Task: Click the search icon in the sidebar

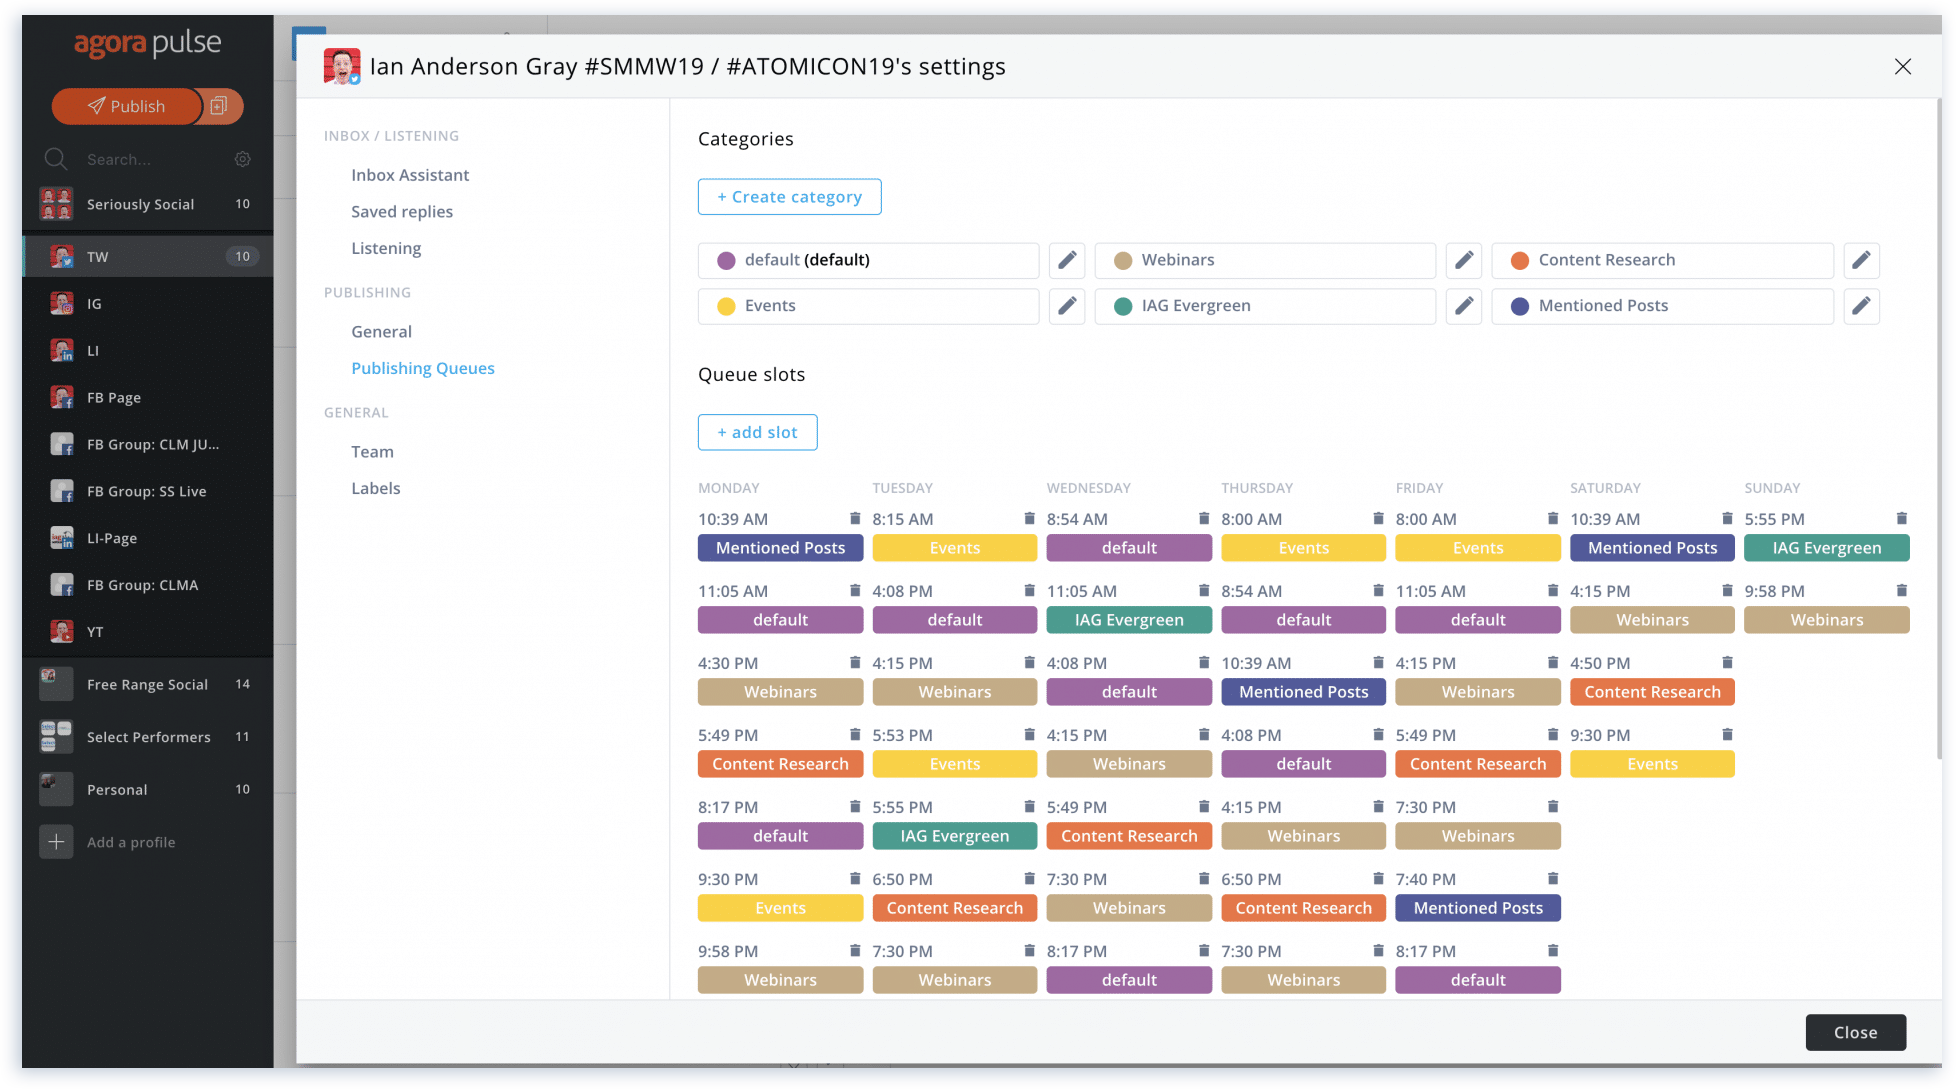Action: 54,158
